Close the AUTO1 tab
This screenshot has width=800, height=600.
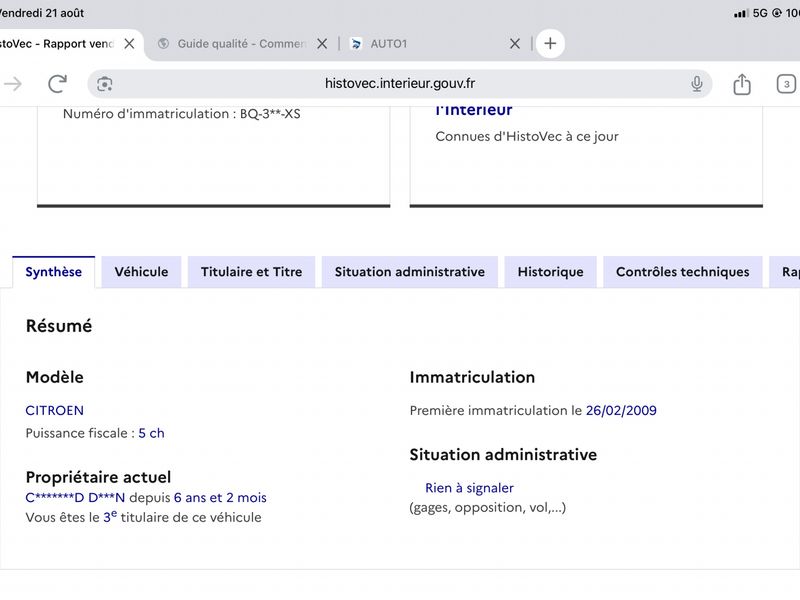(x=515, y=44)
